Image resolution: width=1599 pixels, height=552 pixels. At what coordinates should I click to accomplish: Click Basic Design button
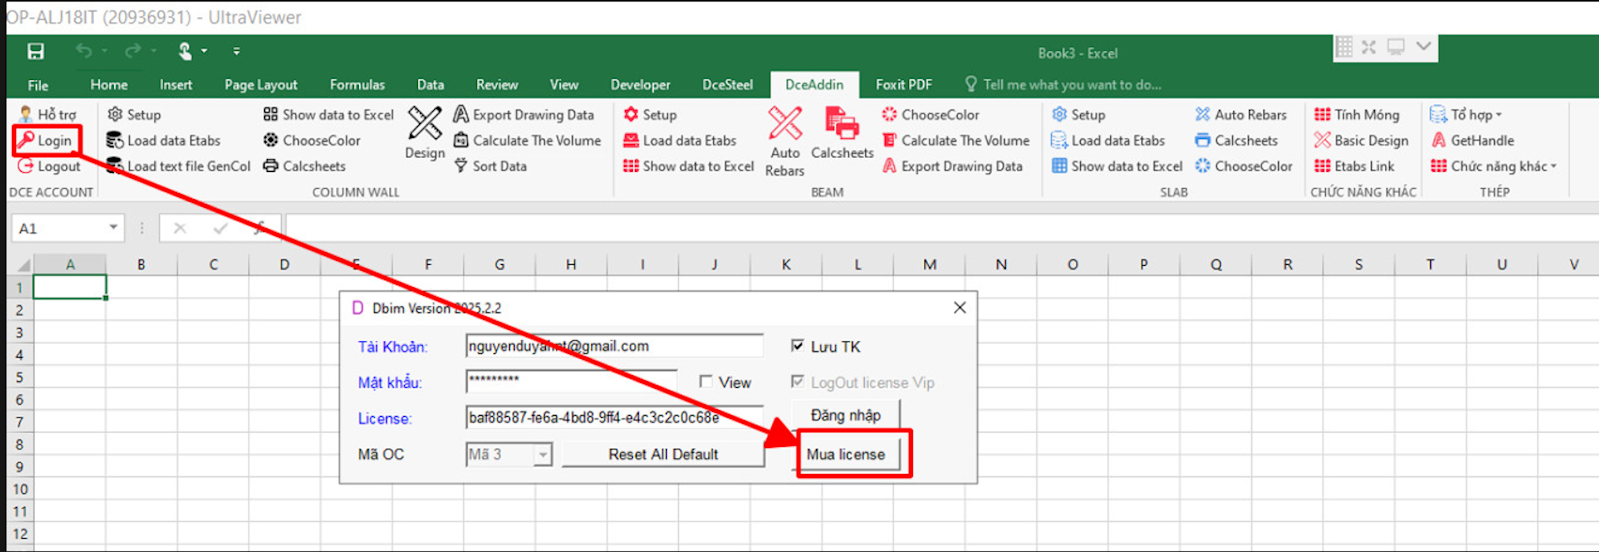click(x=1361, y=141)
